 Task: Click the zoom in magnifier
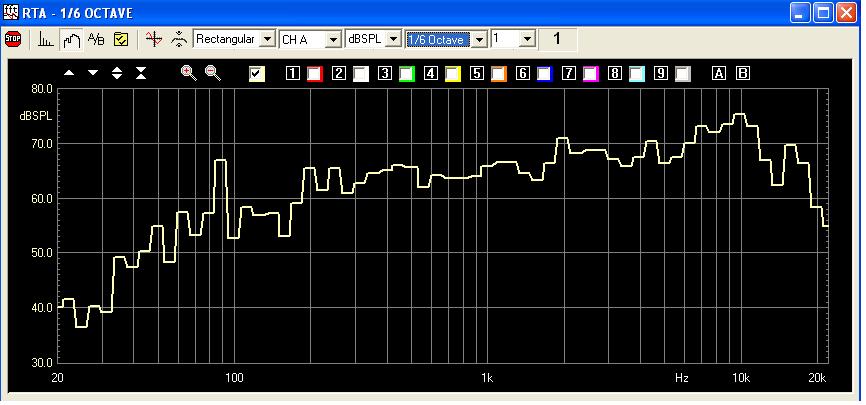188,73
